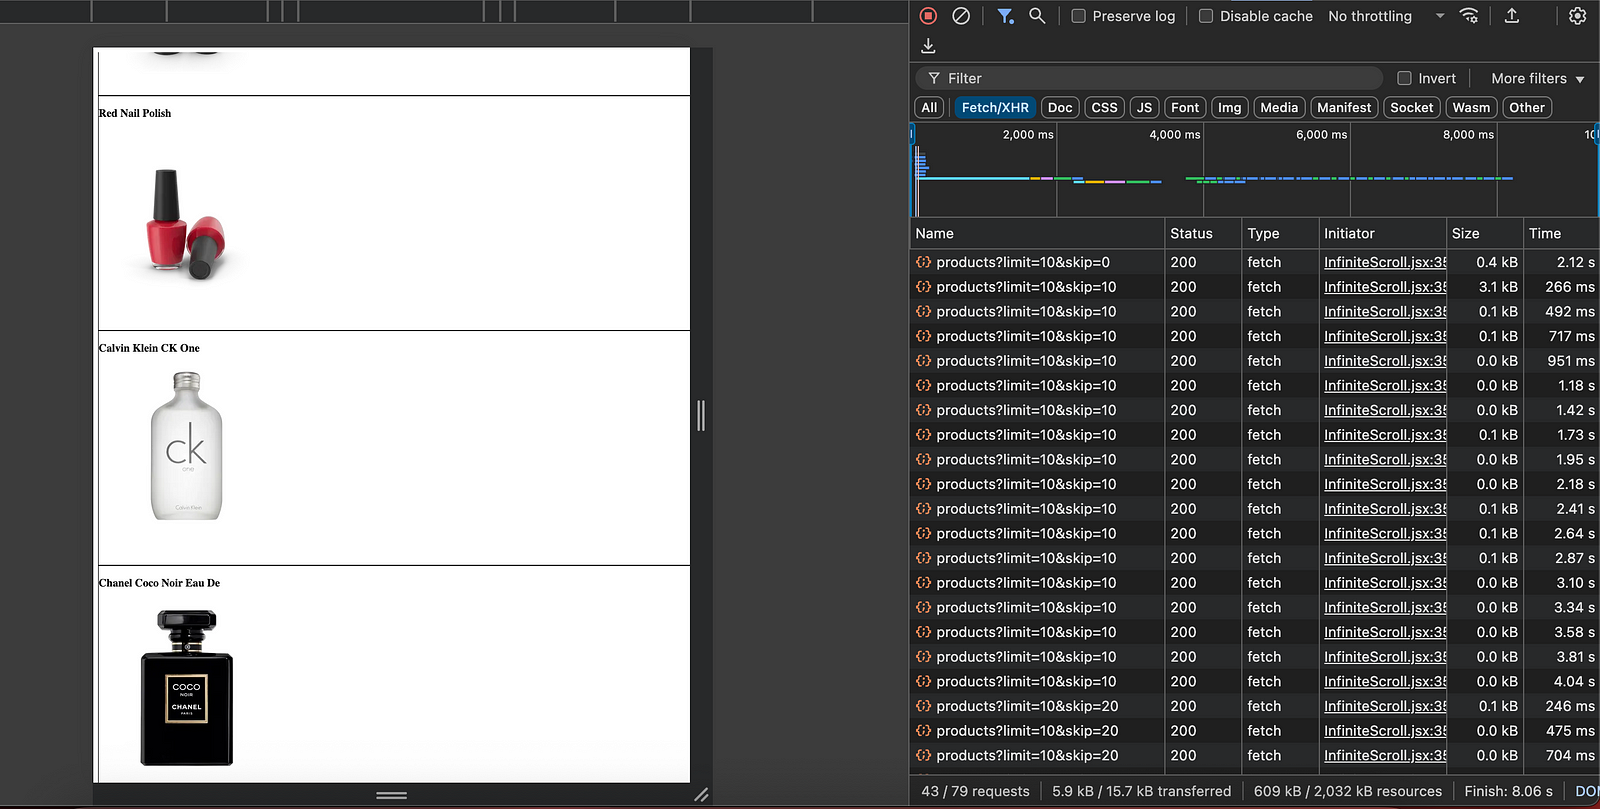The height and width of the screenshot is (809, 1600).
Task: Select the skip=20 request taking 475 ms
Action: click(1027, 731)
